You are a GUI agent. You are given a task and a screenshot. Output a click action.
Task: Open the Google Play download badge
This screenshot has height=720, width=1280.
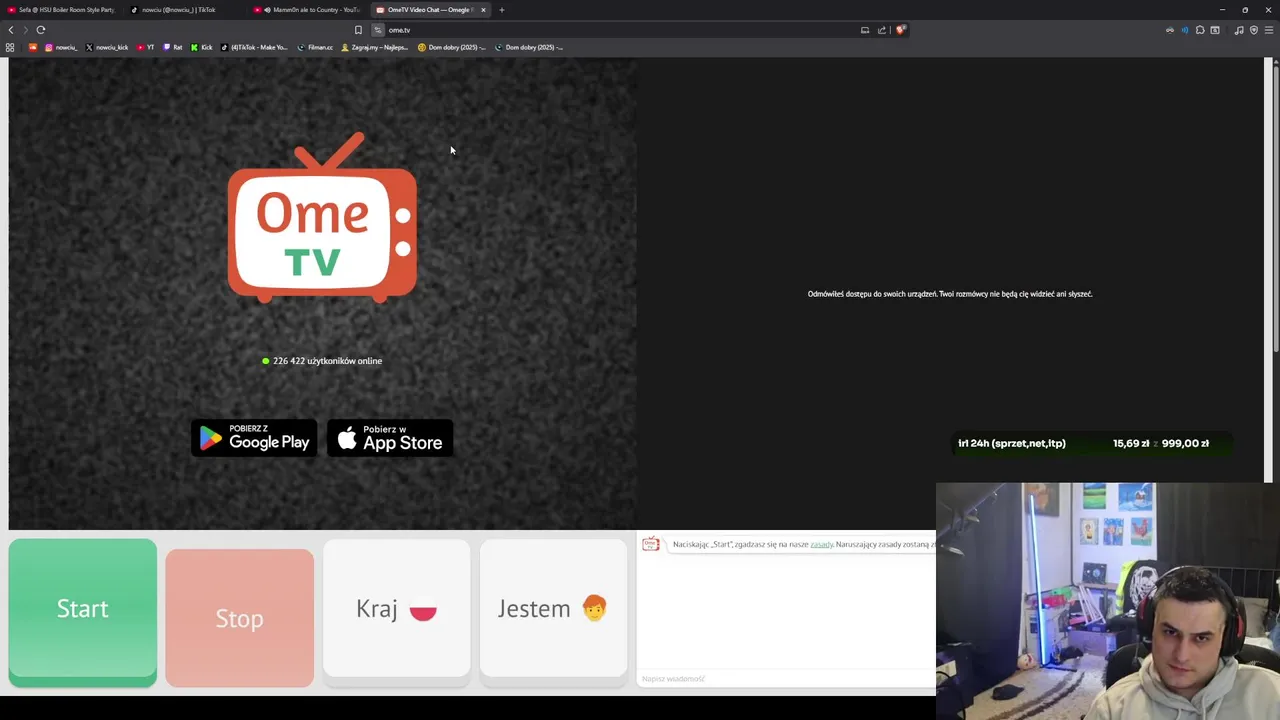[x=254, y=438]
